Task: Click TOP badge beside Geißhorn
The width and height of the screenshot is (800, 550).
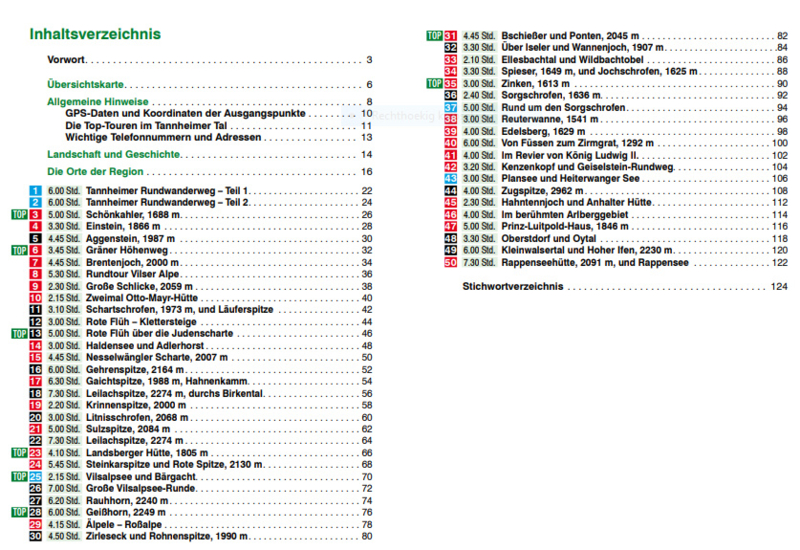Action: point(19,512)
